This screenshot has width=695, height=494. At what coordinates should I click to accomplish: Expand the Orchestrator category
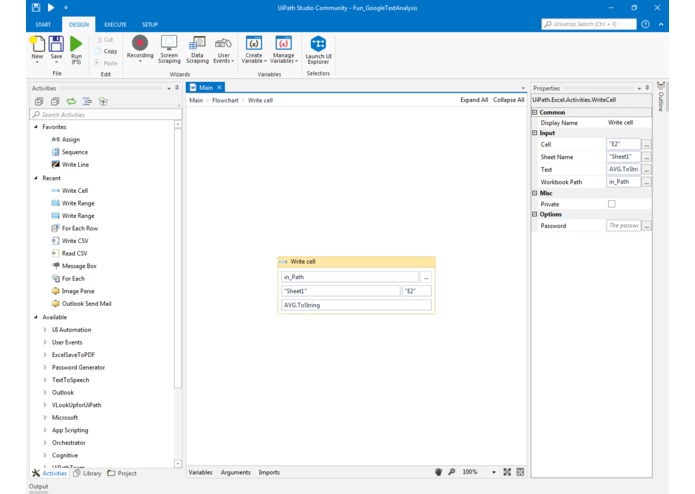coord(45,443)
